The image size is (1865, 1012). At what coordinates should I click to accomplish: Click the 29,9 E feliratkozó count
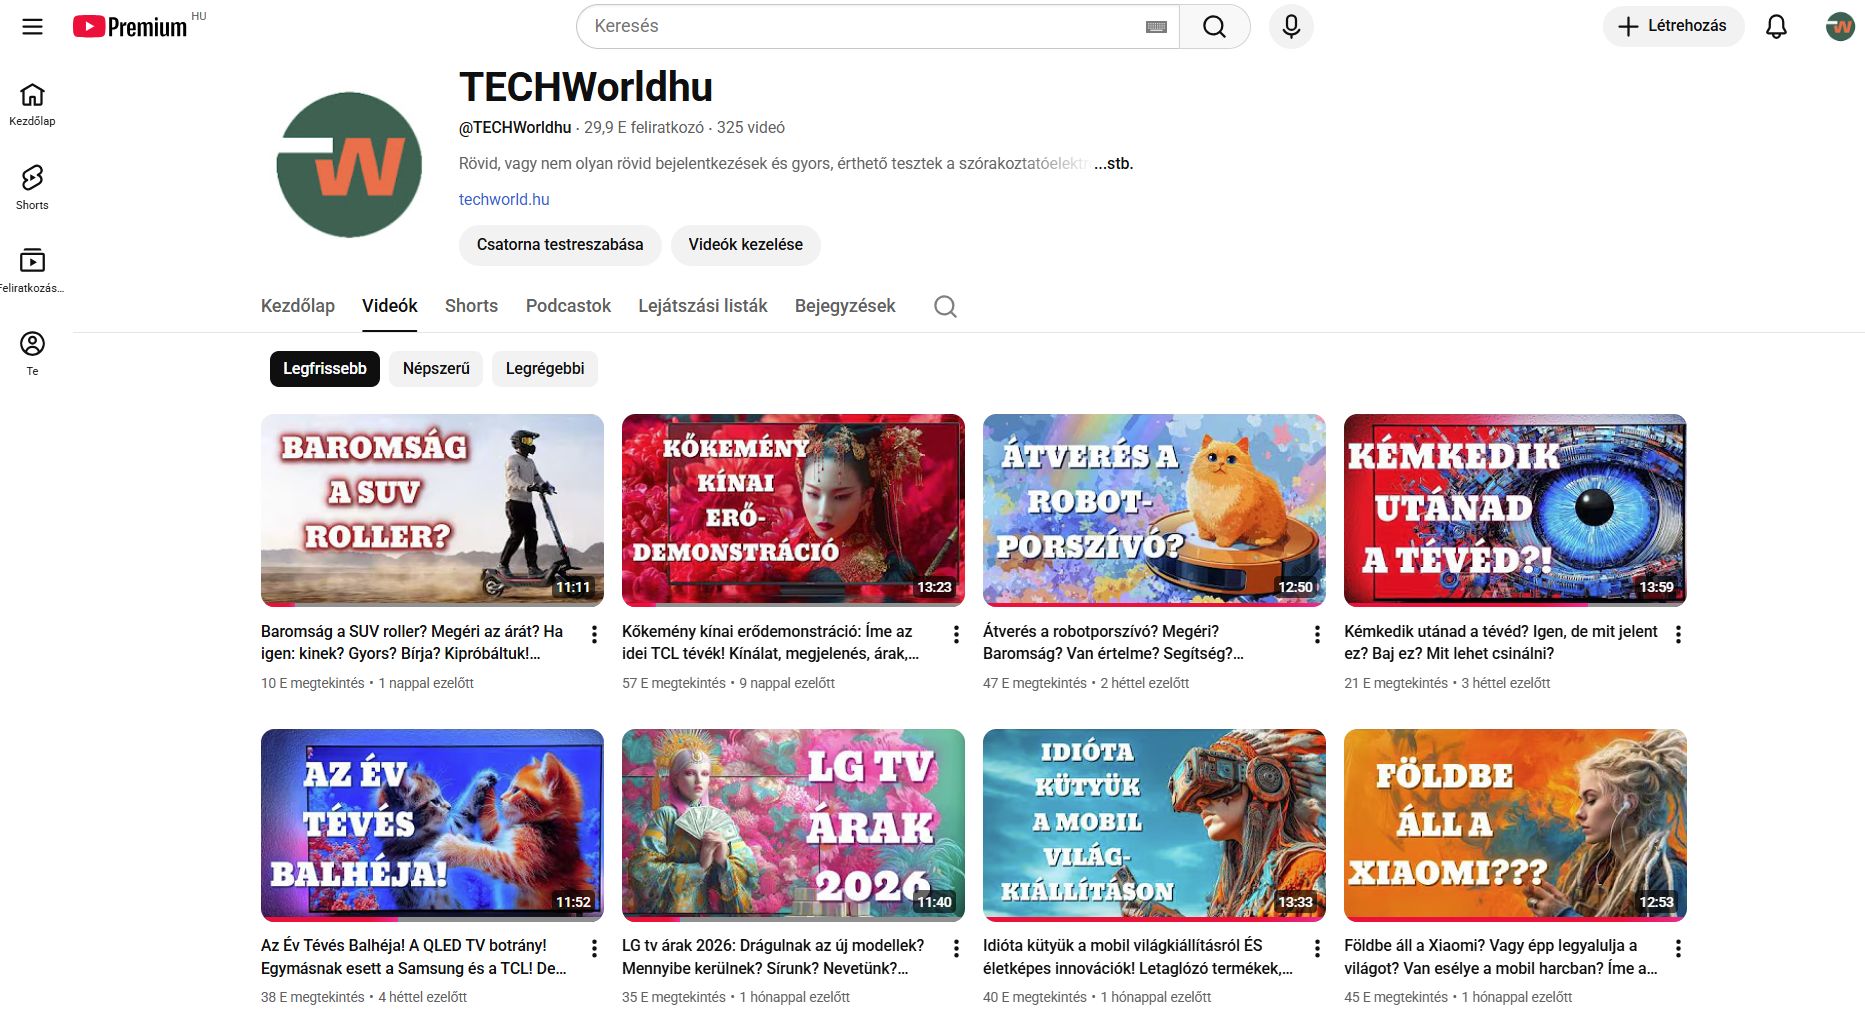coord(644,128)
